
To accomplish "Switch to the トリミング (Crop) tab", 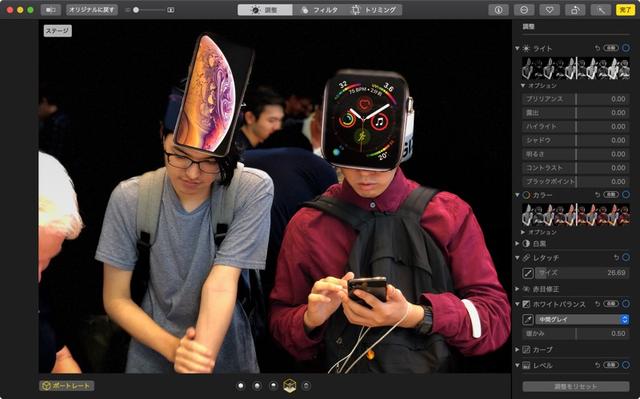I will (375, 10).
